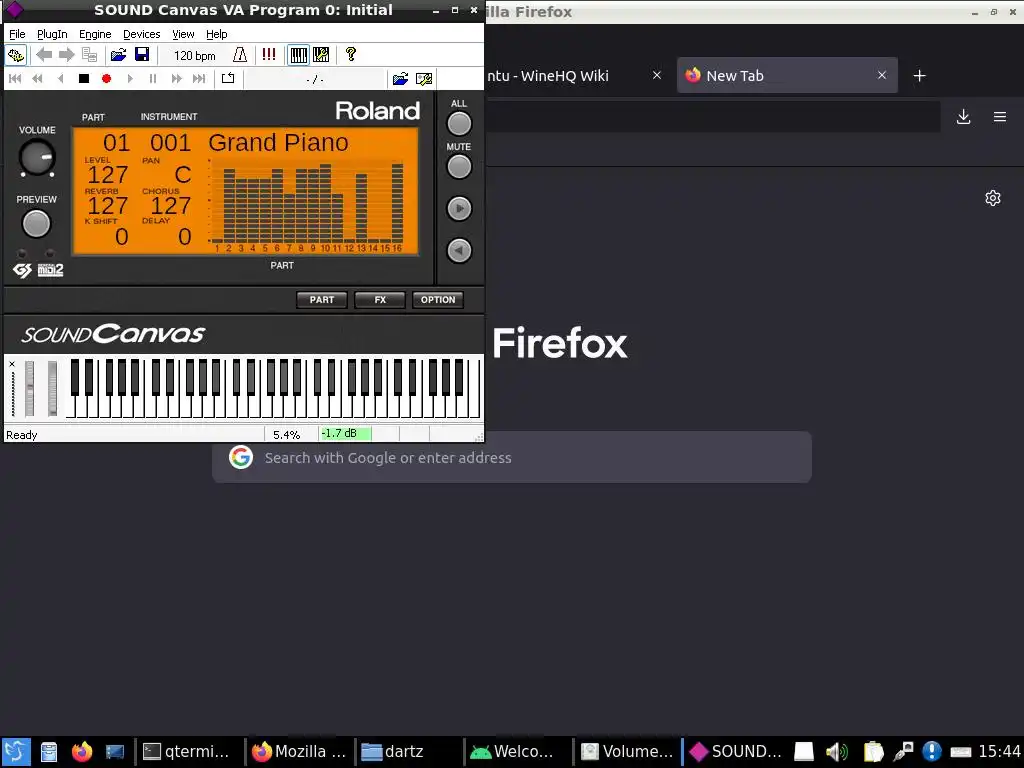Toggle the keyboard bar display icon

coord(298,55)
